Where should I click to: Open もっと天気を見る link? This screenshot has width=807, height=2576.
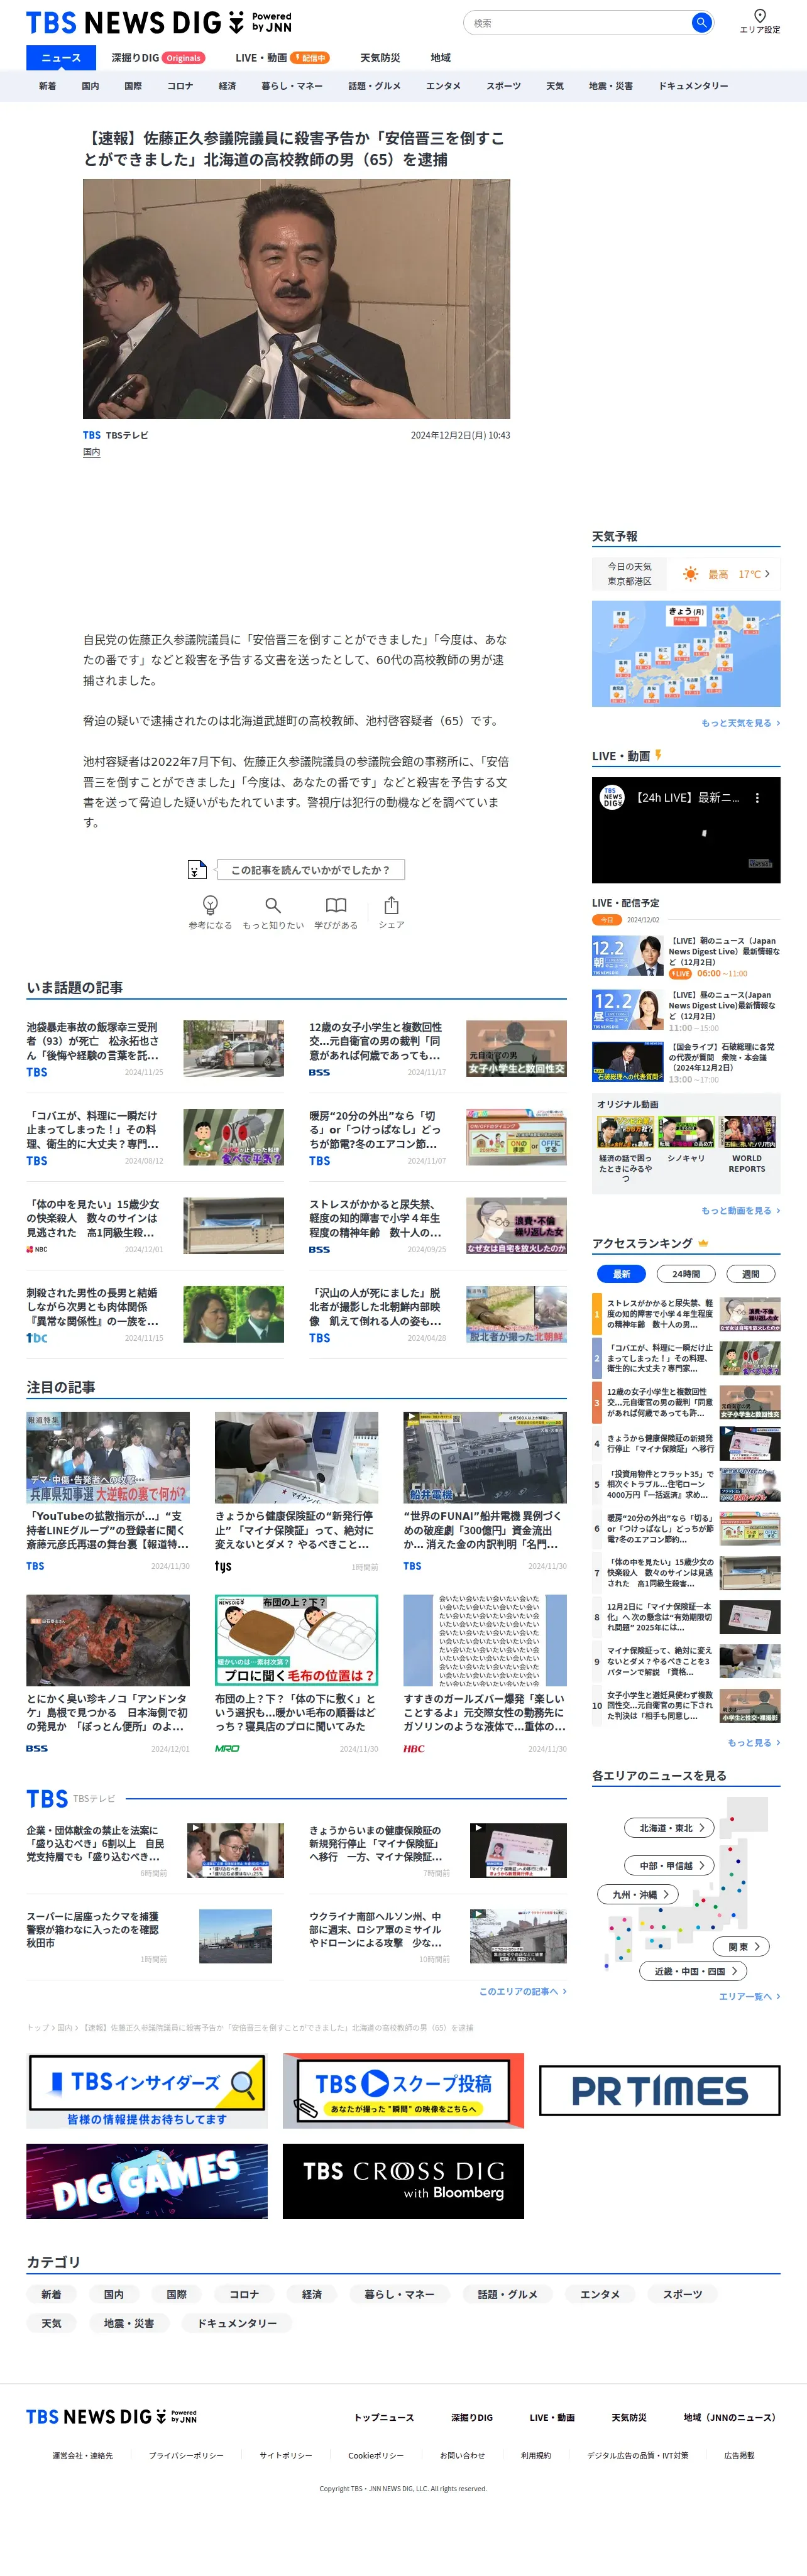pyautogui.click(x=740, y=723)
